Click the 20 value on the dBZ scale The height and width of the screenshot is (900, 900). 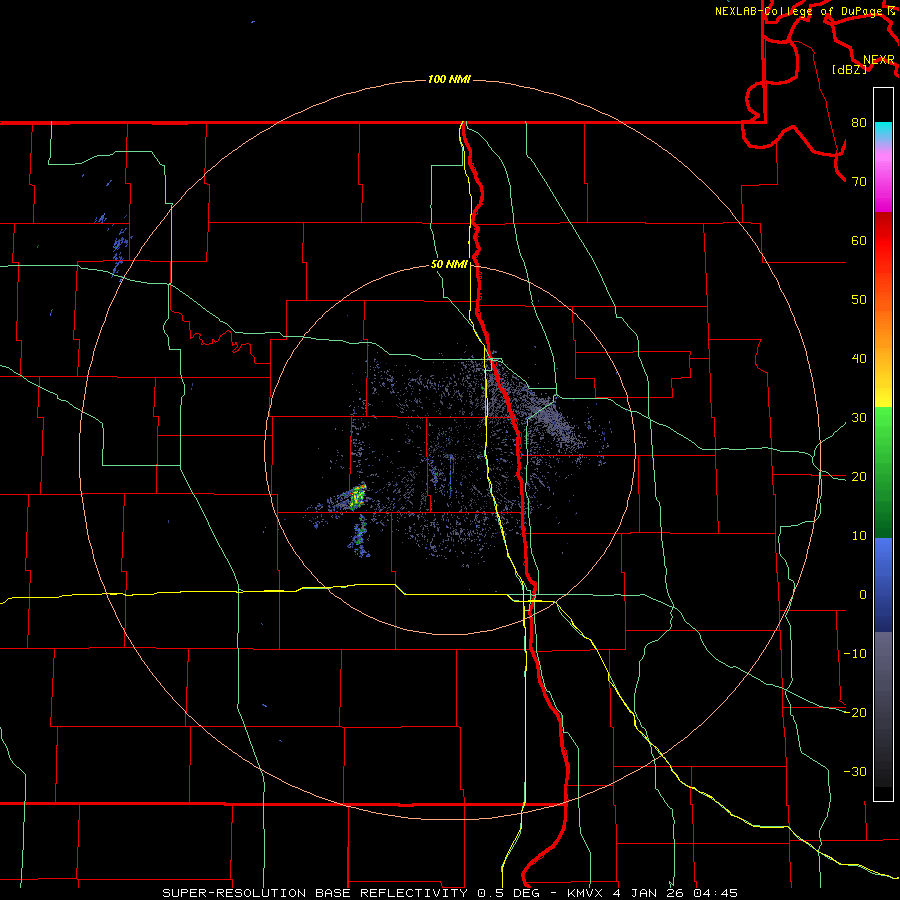[x=859, y=476]
